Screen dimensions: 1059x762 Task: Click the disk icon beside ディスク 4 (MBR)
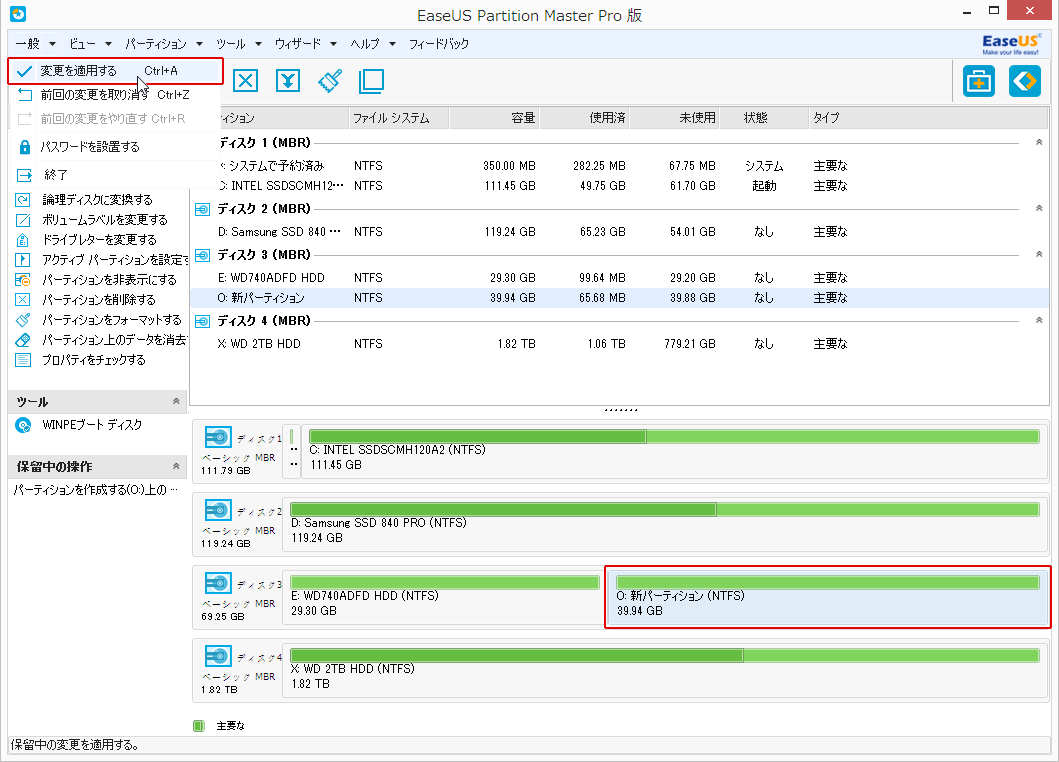tap(202, 322)
